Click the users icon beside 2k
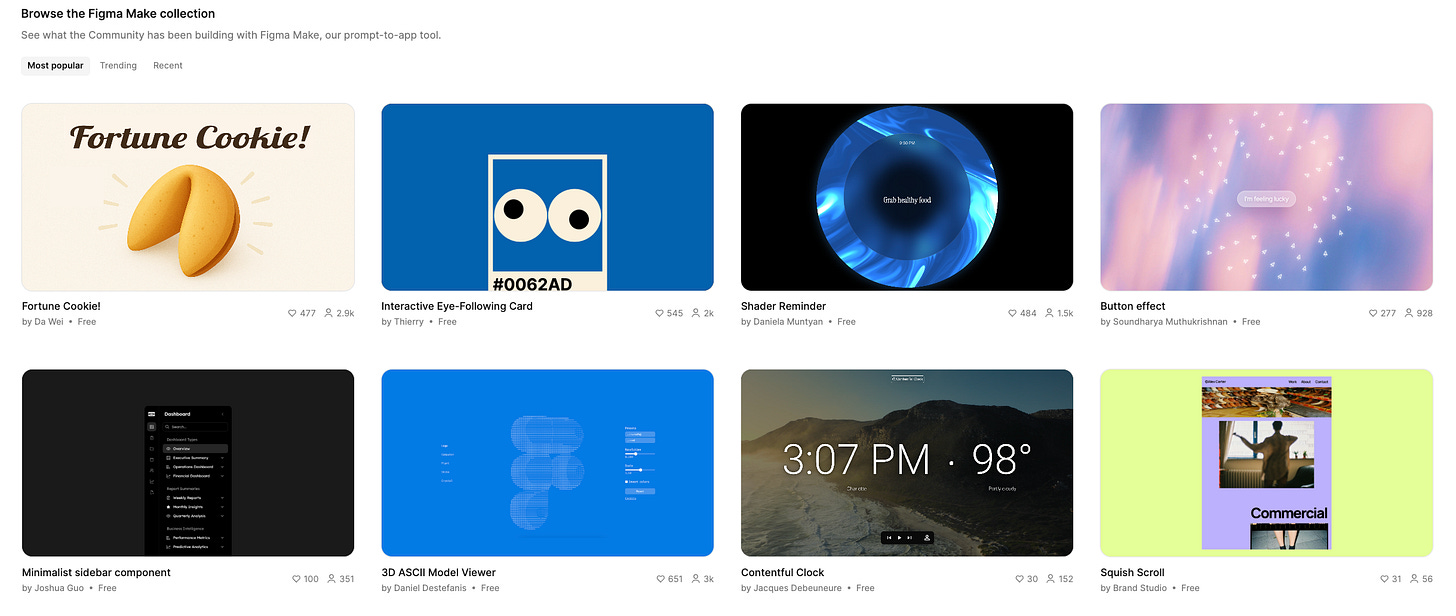 click(x=696, y=313)
